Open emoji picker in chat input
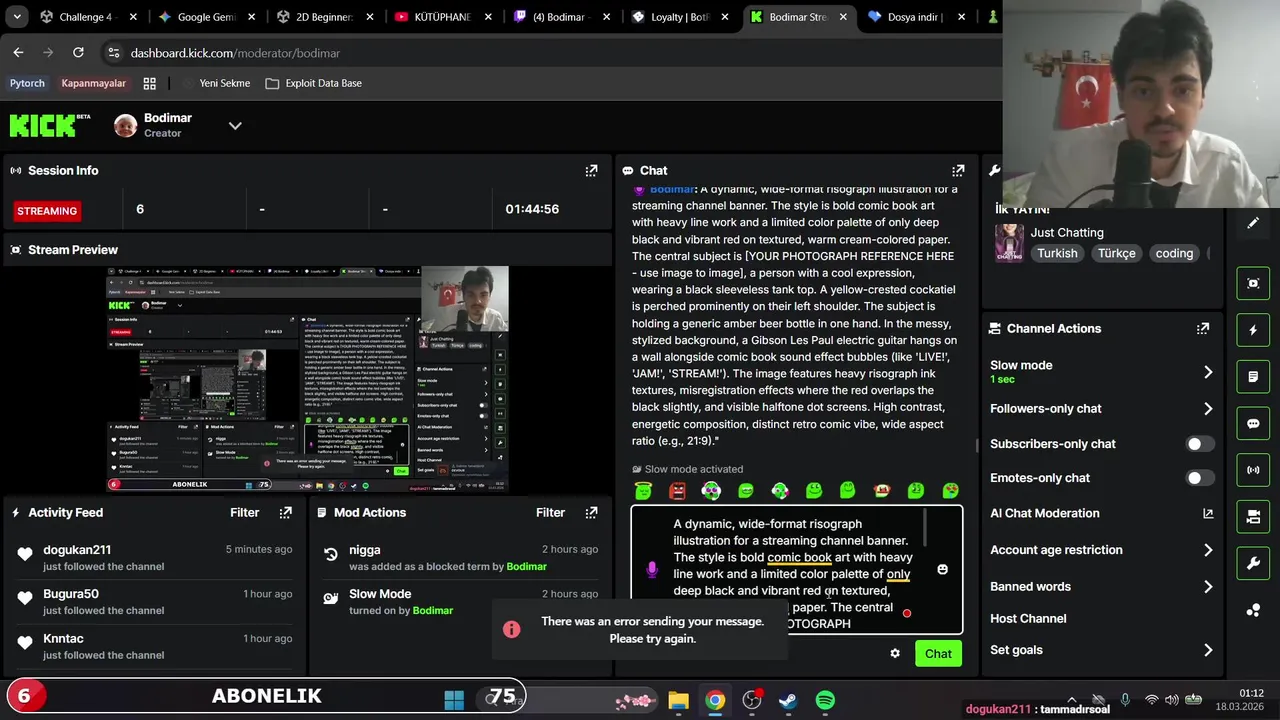Viewport: 1280px width, 720px height. coord(942,569)
